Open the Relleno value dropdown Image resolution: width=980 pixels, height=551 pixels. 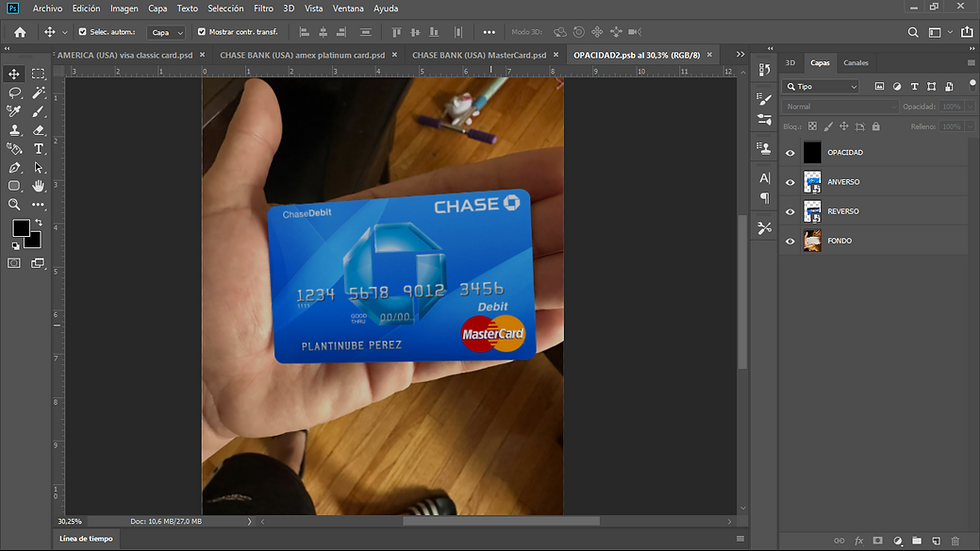pyautogui.click(x=970, y=126)
